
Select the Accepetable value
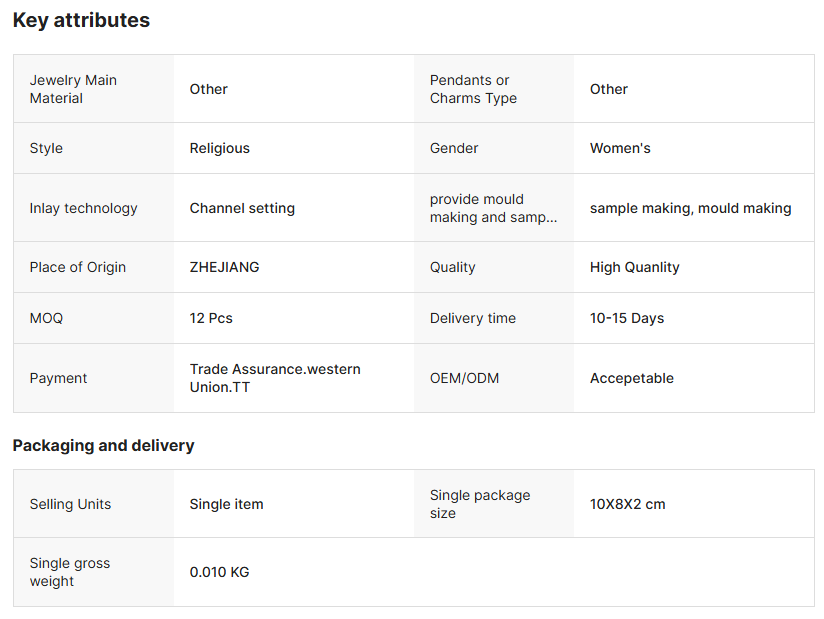pos(632,378)
